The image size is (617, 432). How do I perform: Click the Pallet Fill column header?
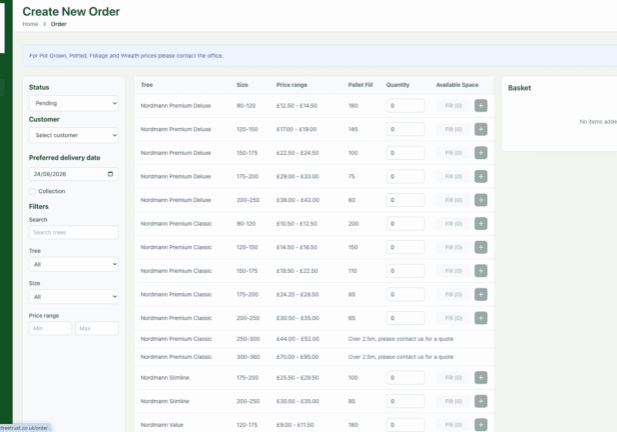[360, 85]
